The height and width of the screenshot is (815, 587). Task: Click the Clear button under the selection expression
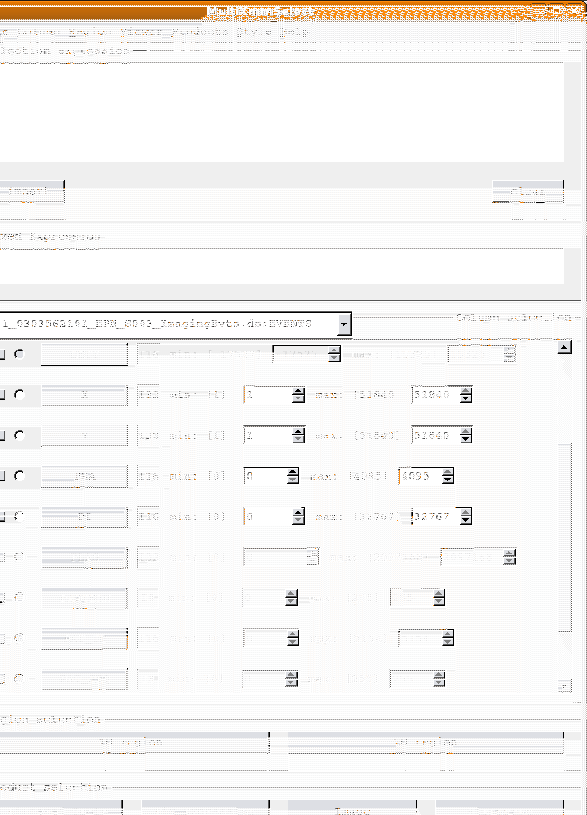click(x=528, y=192)
